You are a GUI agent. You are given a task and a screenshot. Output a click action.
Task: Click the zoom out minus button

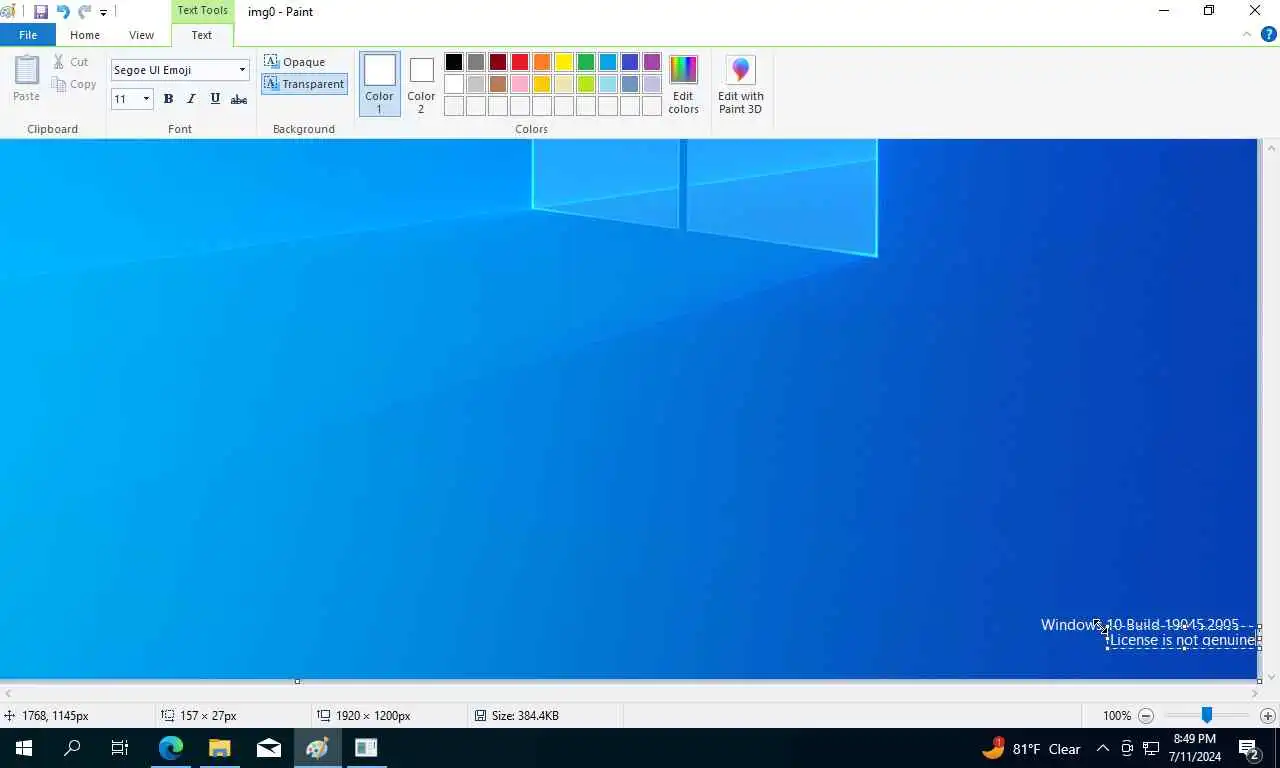pos(1146,716)
